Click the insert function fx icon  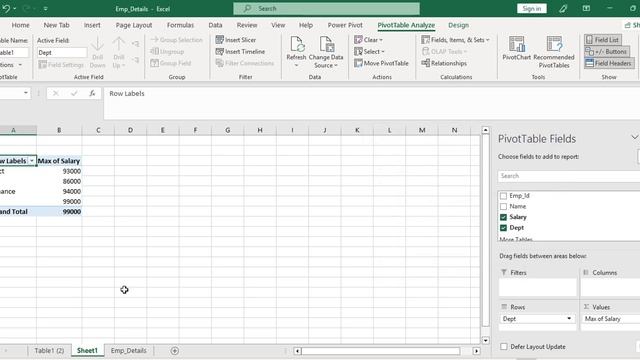click(x=92, y=93)
